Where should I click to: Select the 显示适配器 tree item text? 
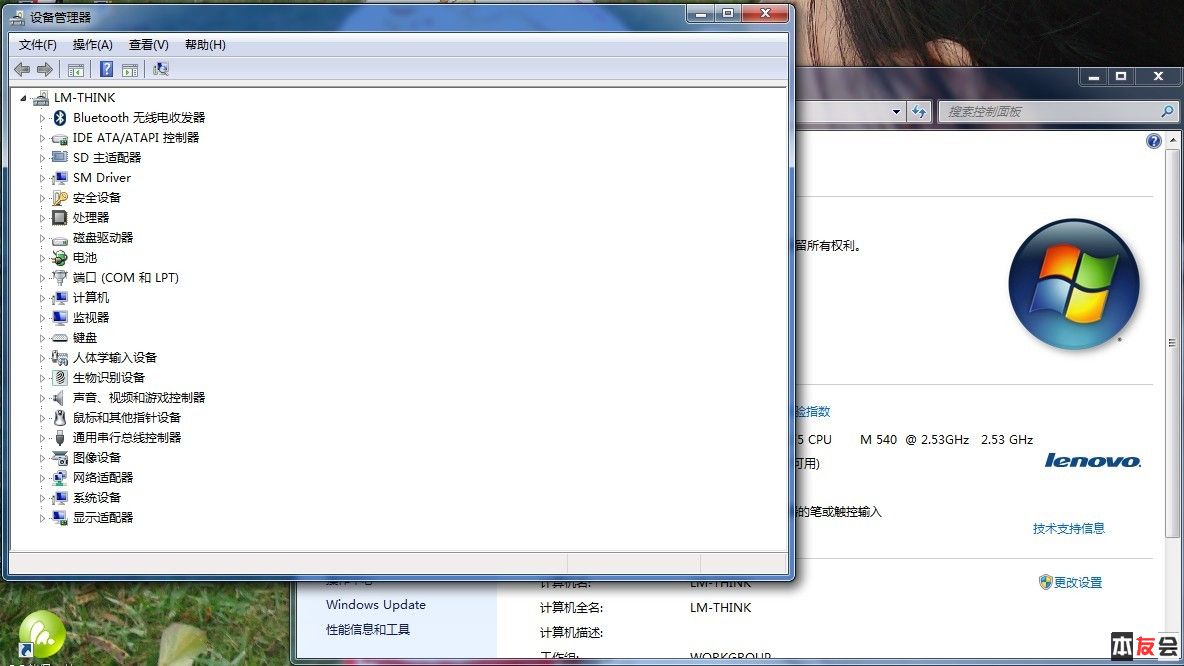(103, 518)
